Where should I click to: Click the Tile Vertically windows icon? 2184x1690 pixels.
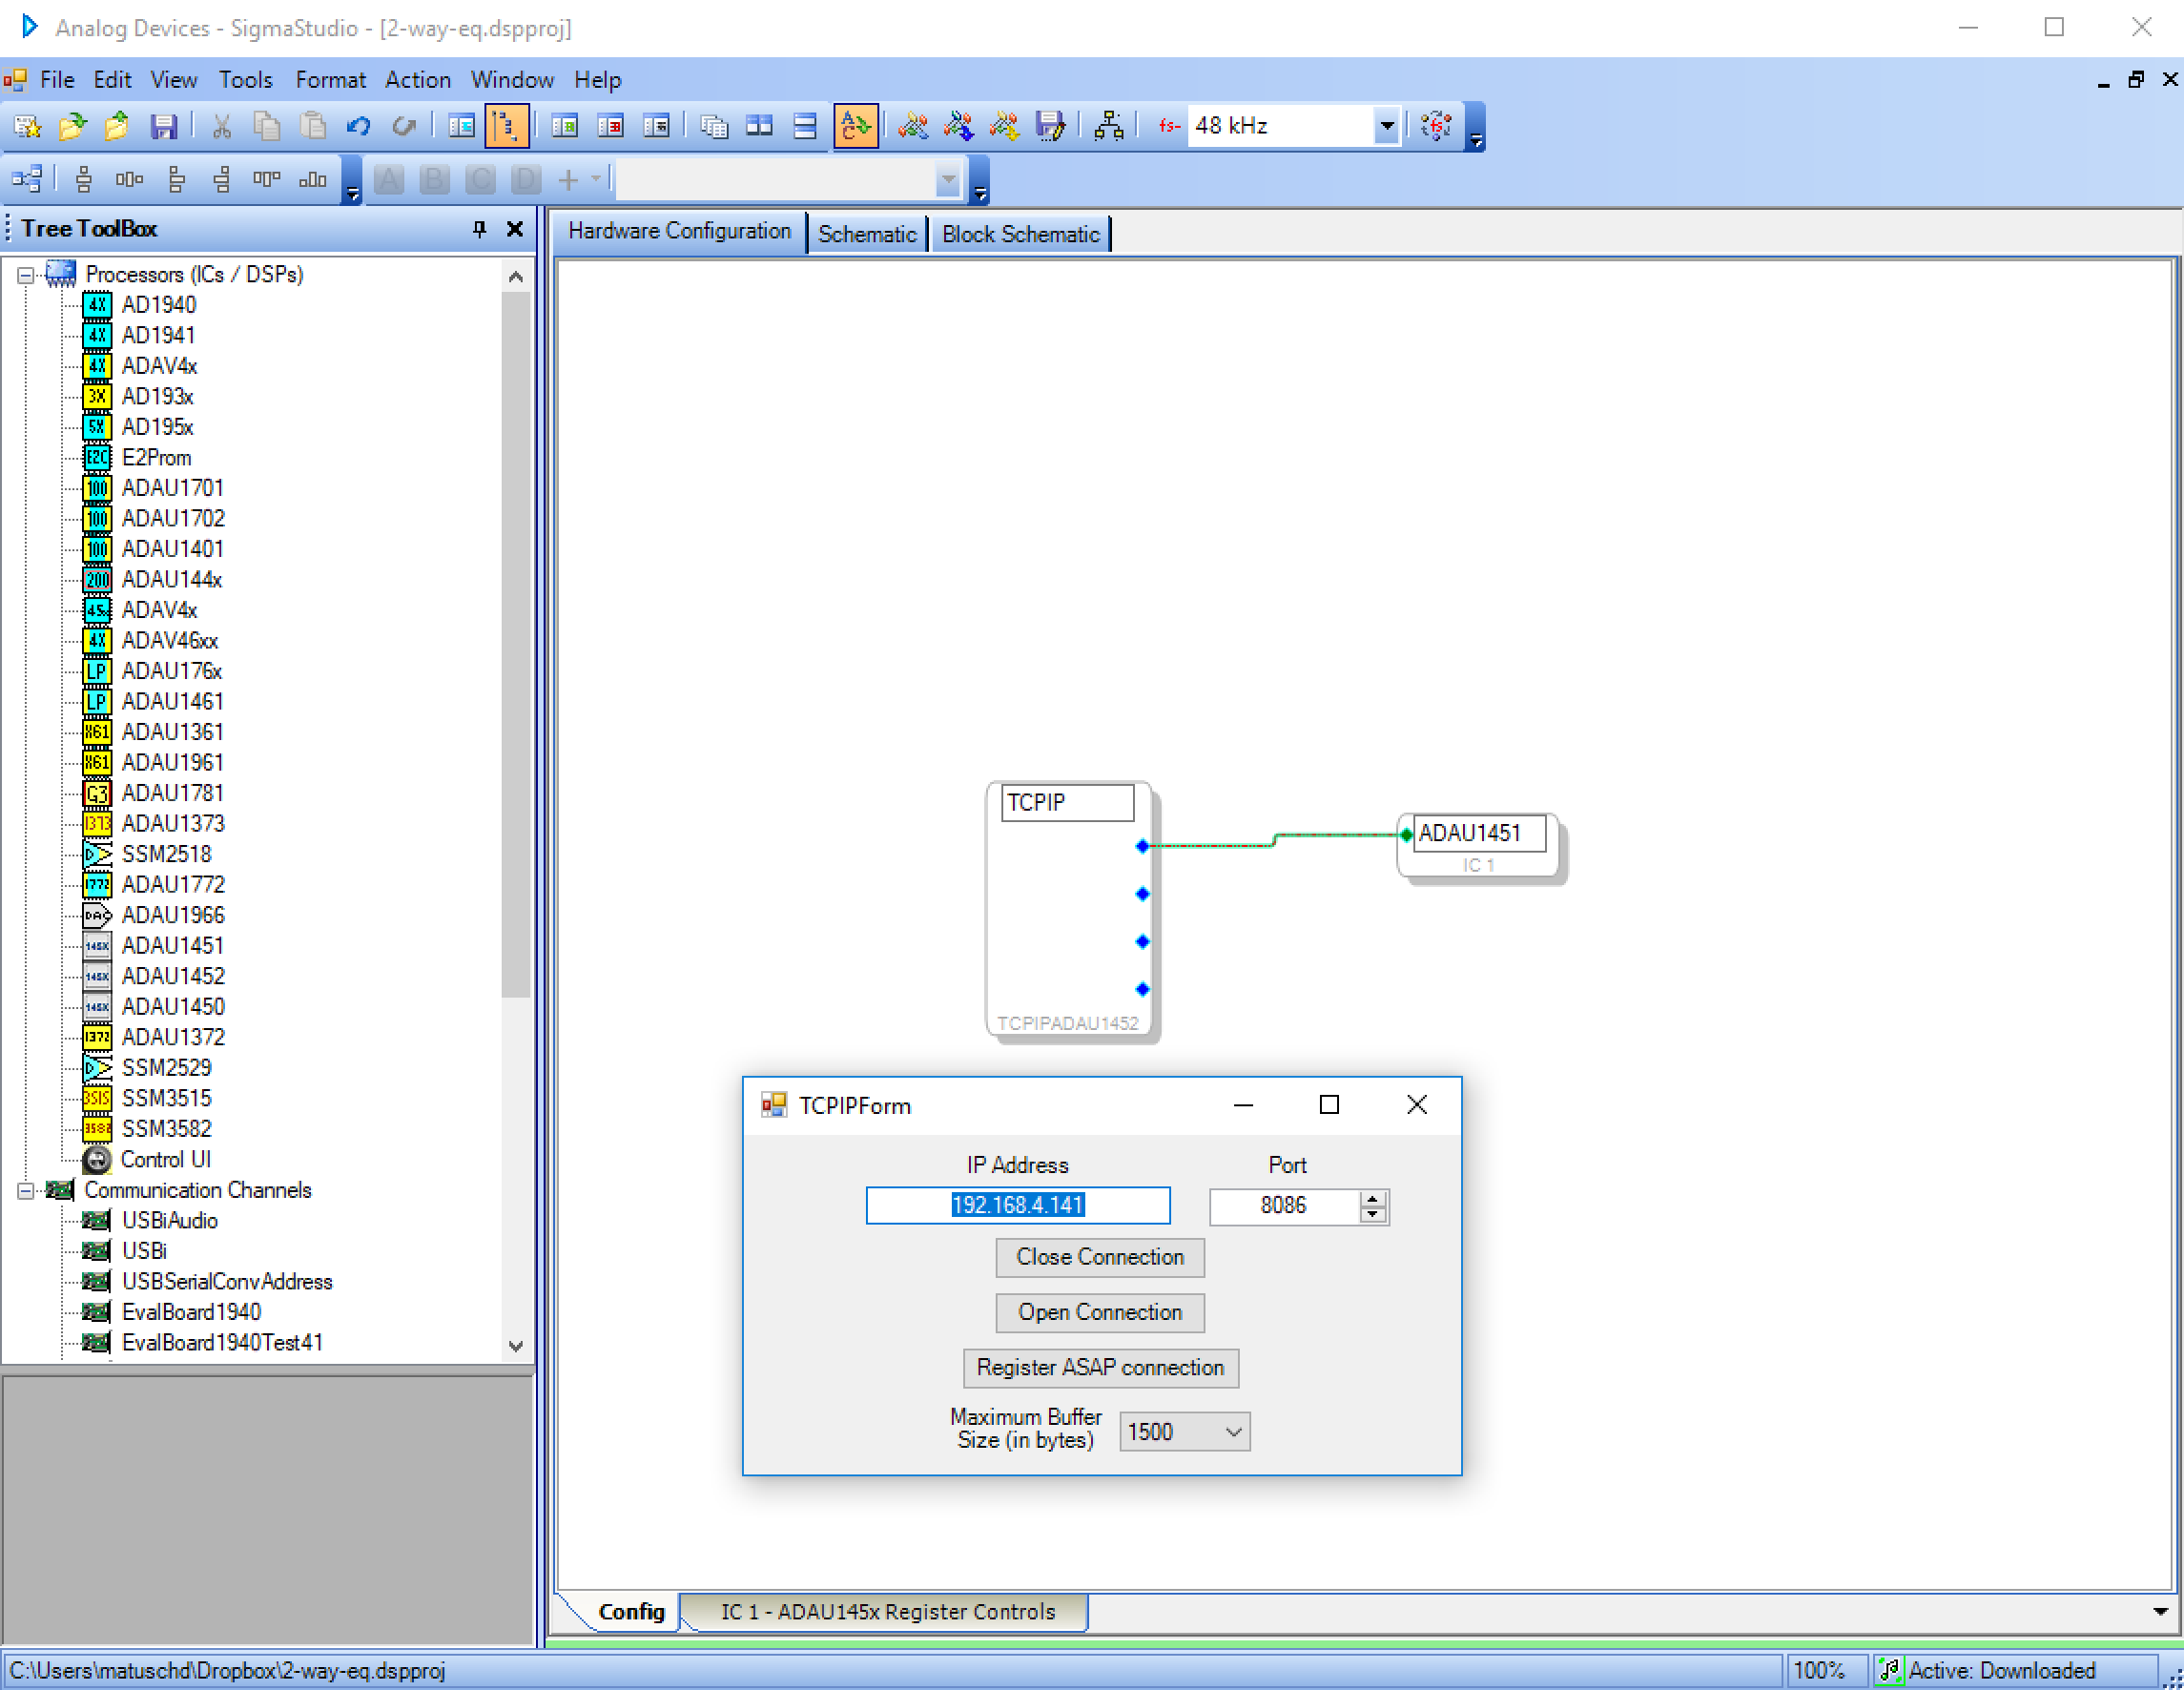click(760, 126)
